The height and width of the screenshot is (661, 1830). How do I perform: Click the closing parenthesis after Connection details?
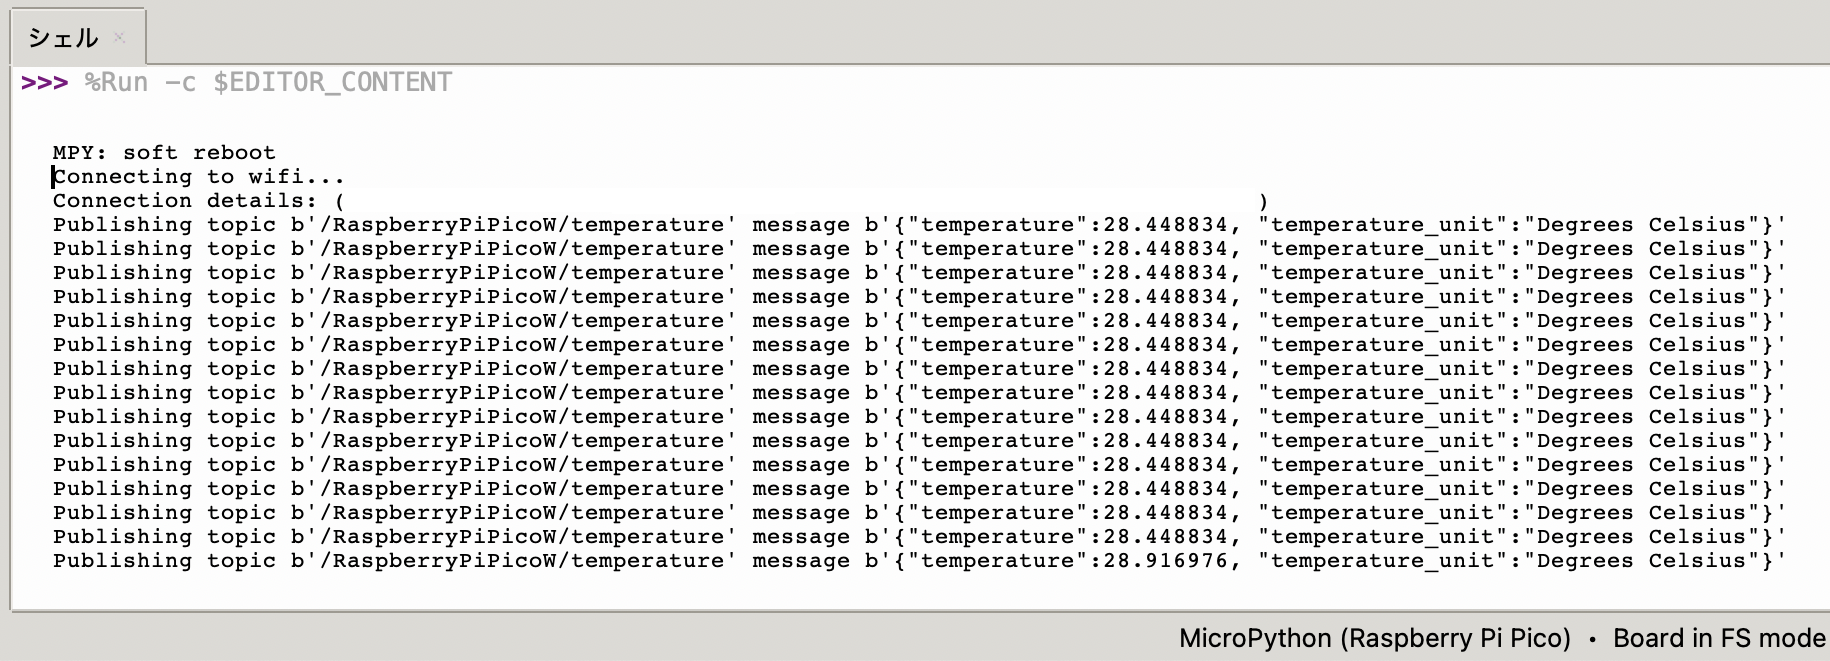(x=1264, y=201)
